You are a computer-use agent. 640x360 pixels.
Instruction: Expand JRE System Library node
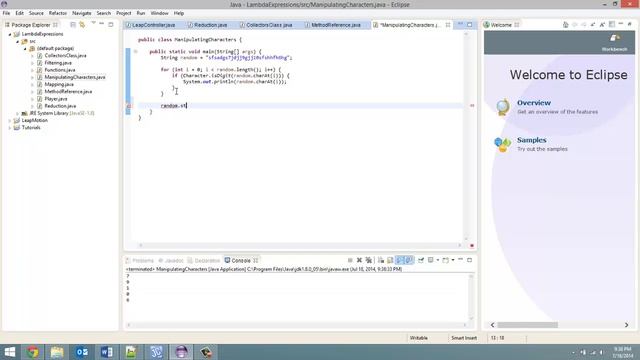tap(18, 113)
